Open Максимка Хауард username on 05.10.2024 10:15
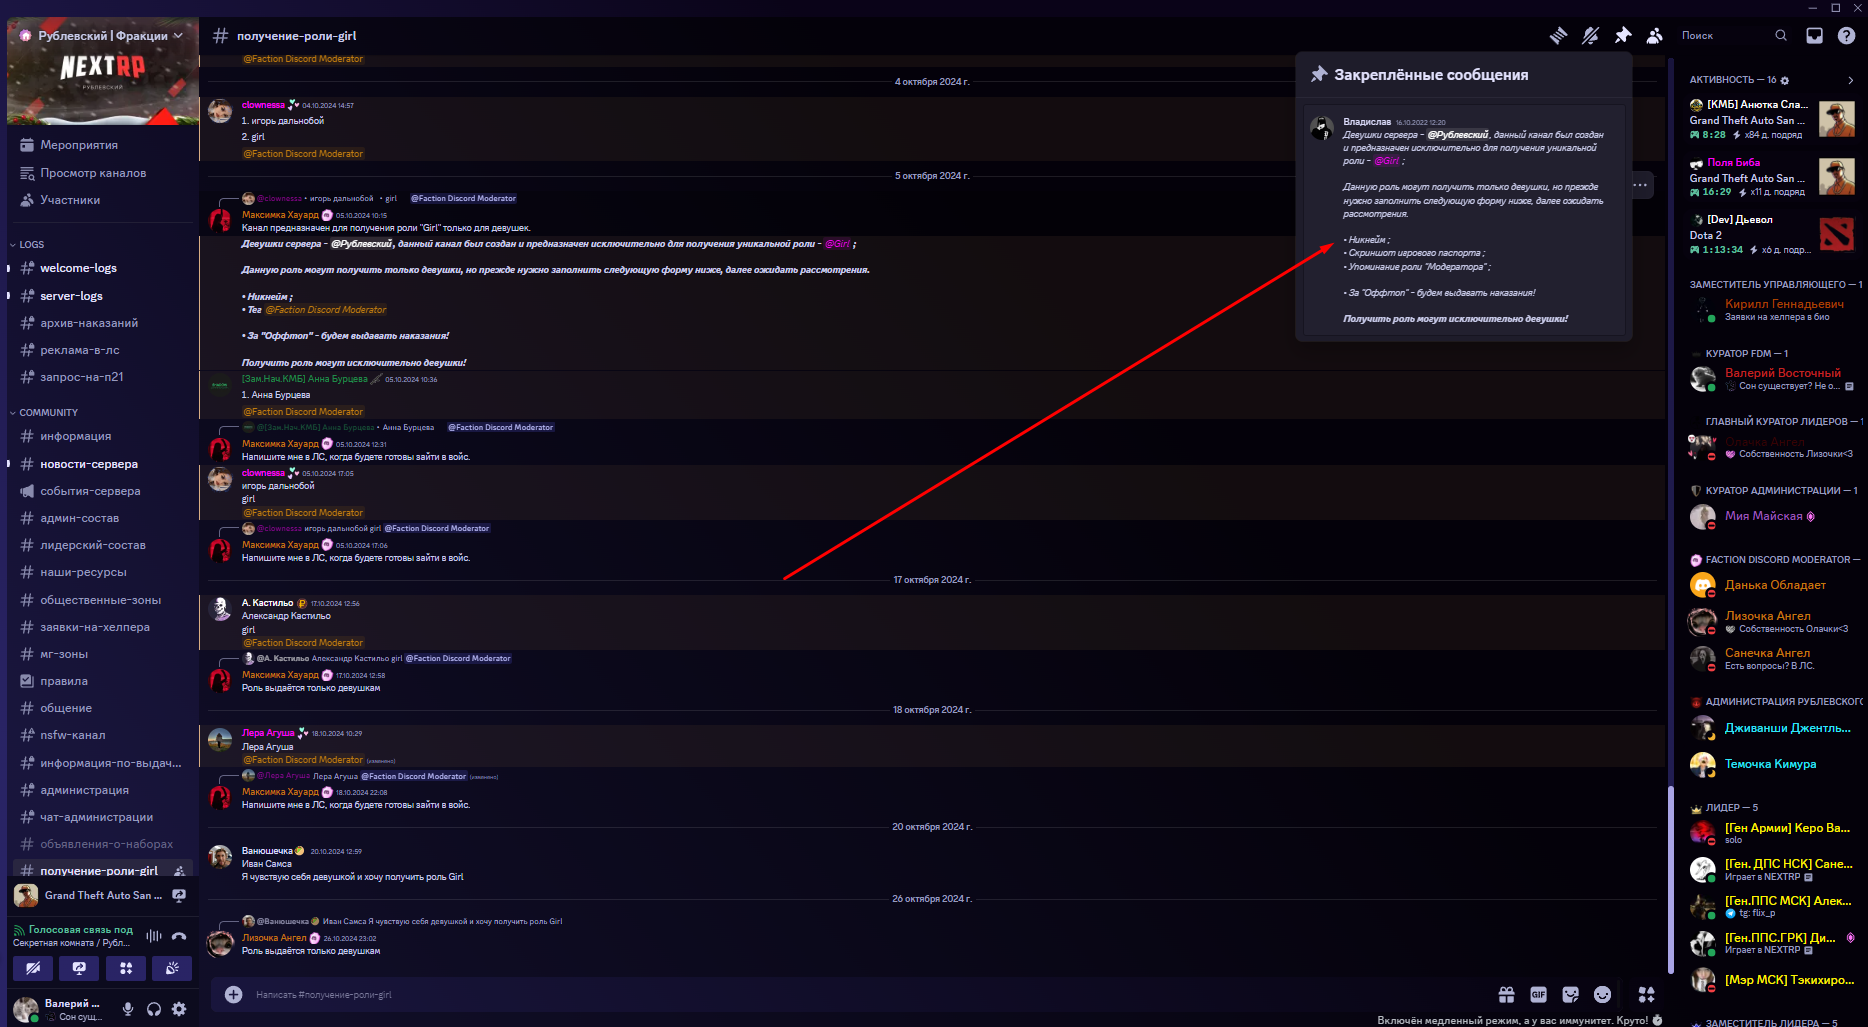This screenshot has height=1027, width=1868. tap(280, 215)
